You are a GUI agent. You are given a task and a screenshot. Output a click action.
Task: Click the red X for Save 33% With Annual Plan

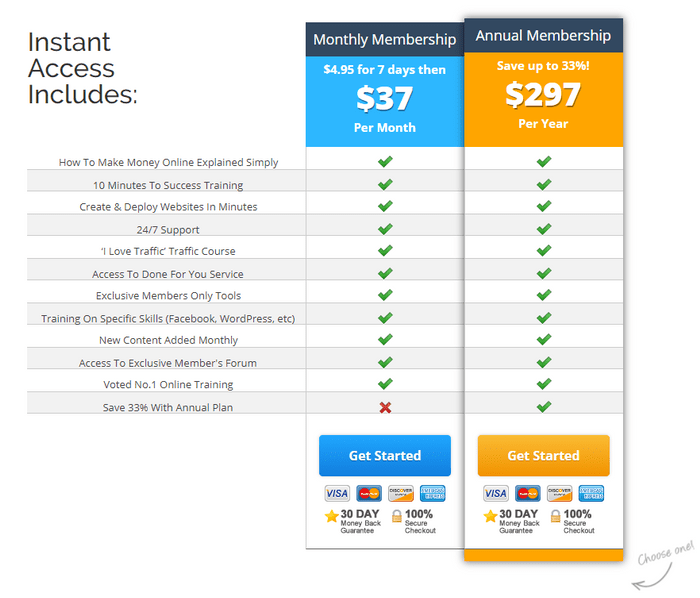385,407
